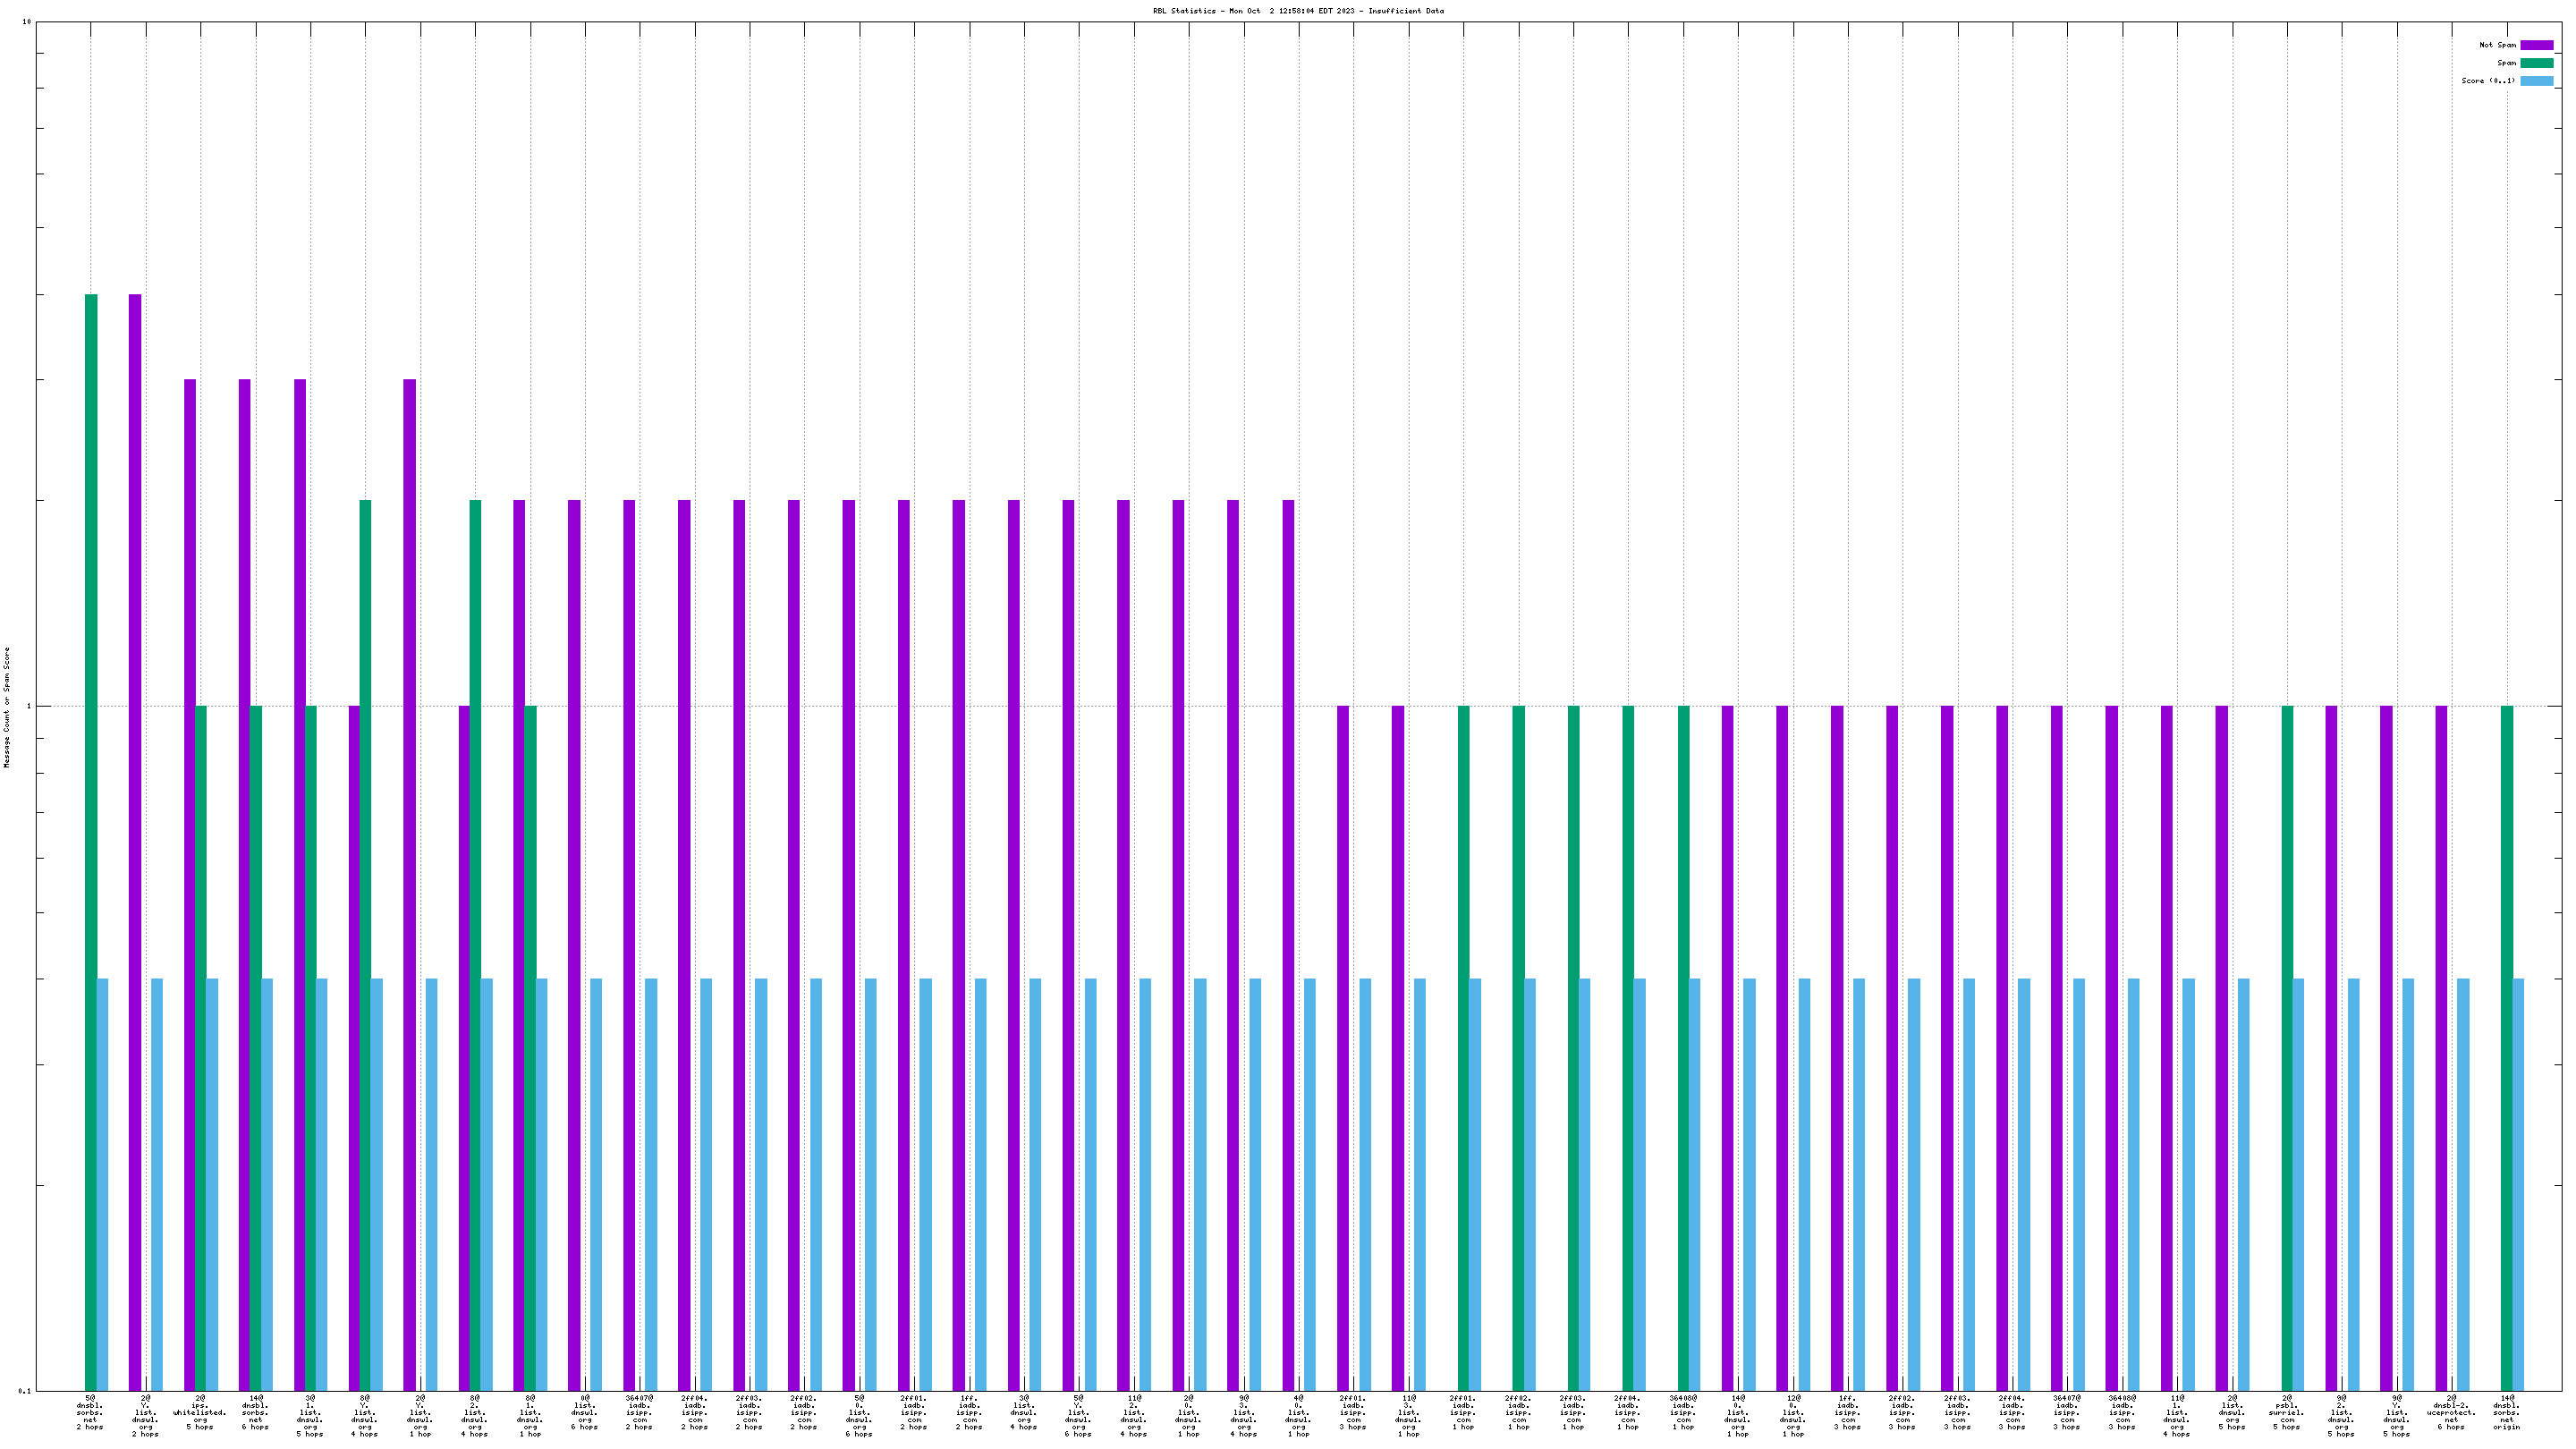Click the 'ips.whitelisted.org 5 hops' x-axis label
The height and width of the screenshot is (1449, 2576).
200,1415
